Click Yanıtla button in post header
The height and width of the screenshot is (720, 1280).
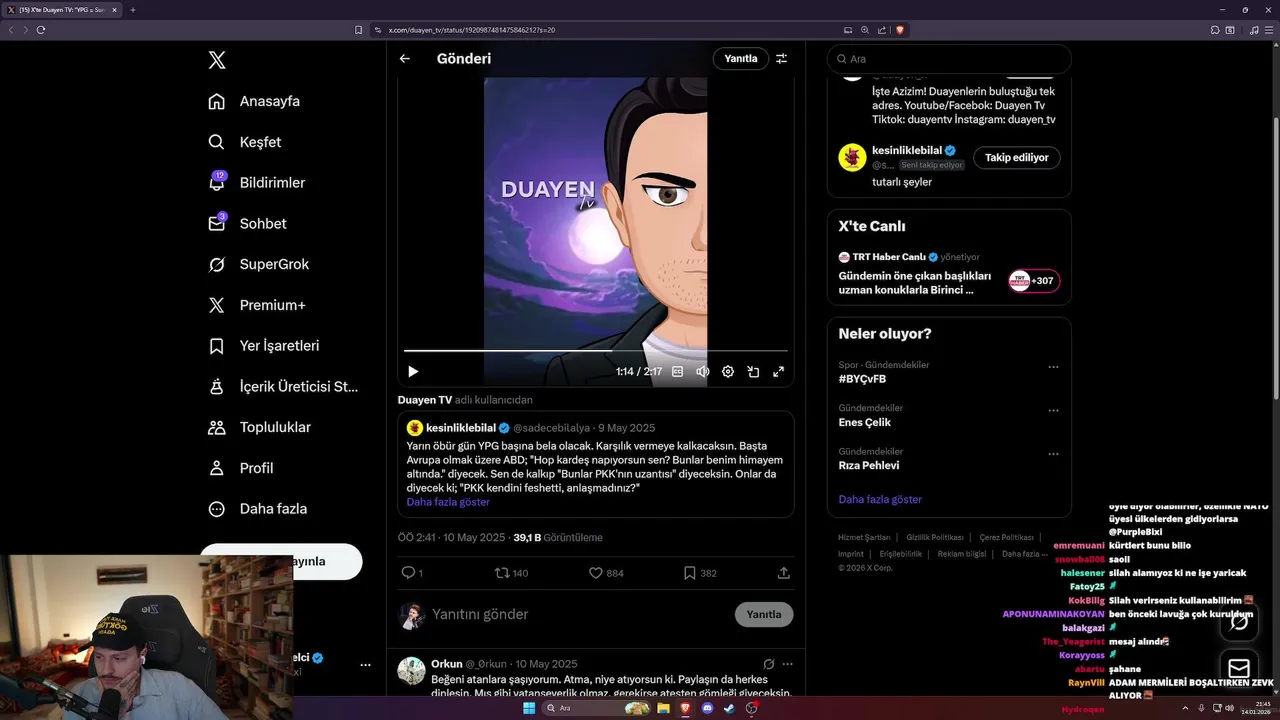[741, 59]
